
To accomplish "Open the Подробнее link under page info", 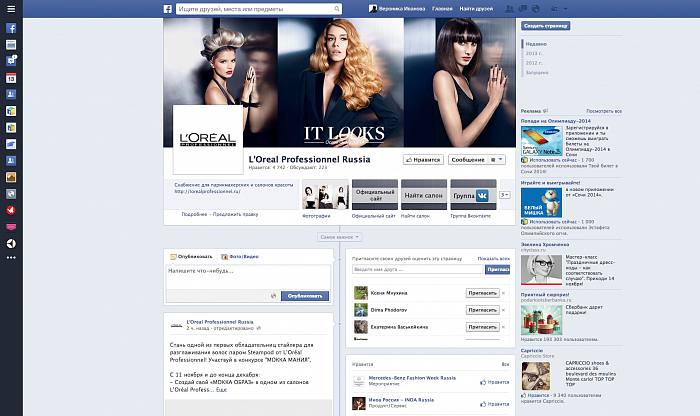I will pyautogui.click(x=194, y=214).
